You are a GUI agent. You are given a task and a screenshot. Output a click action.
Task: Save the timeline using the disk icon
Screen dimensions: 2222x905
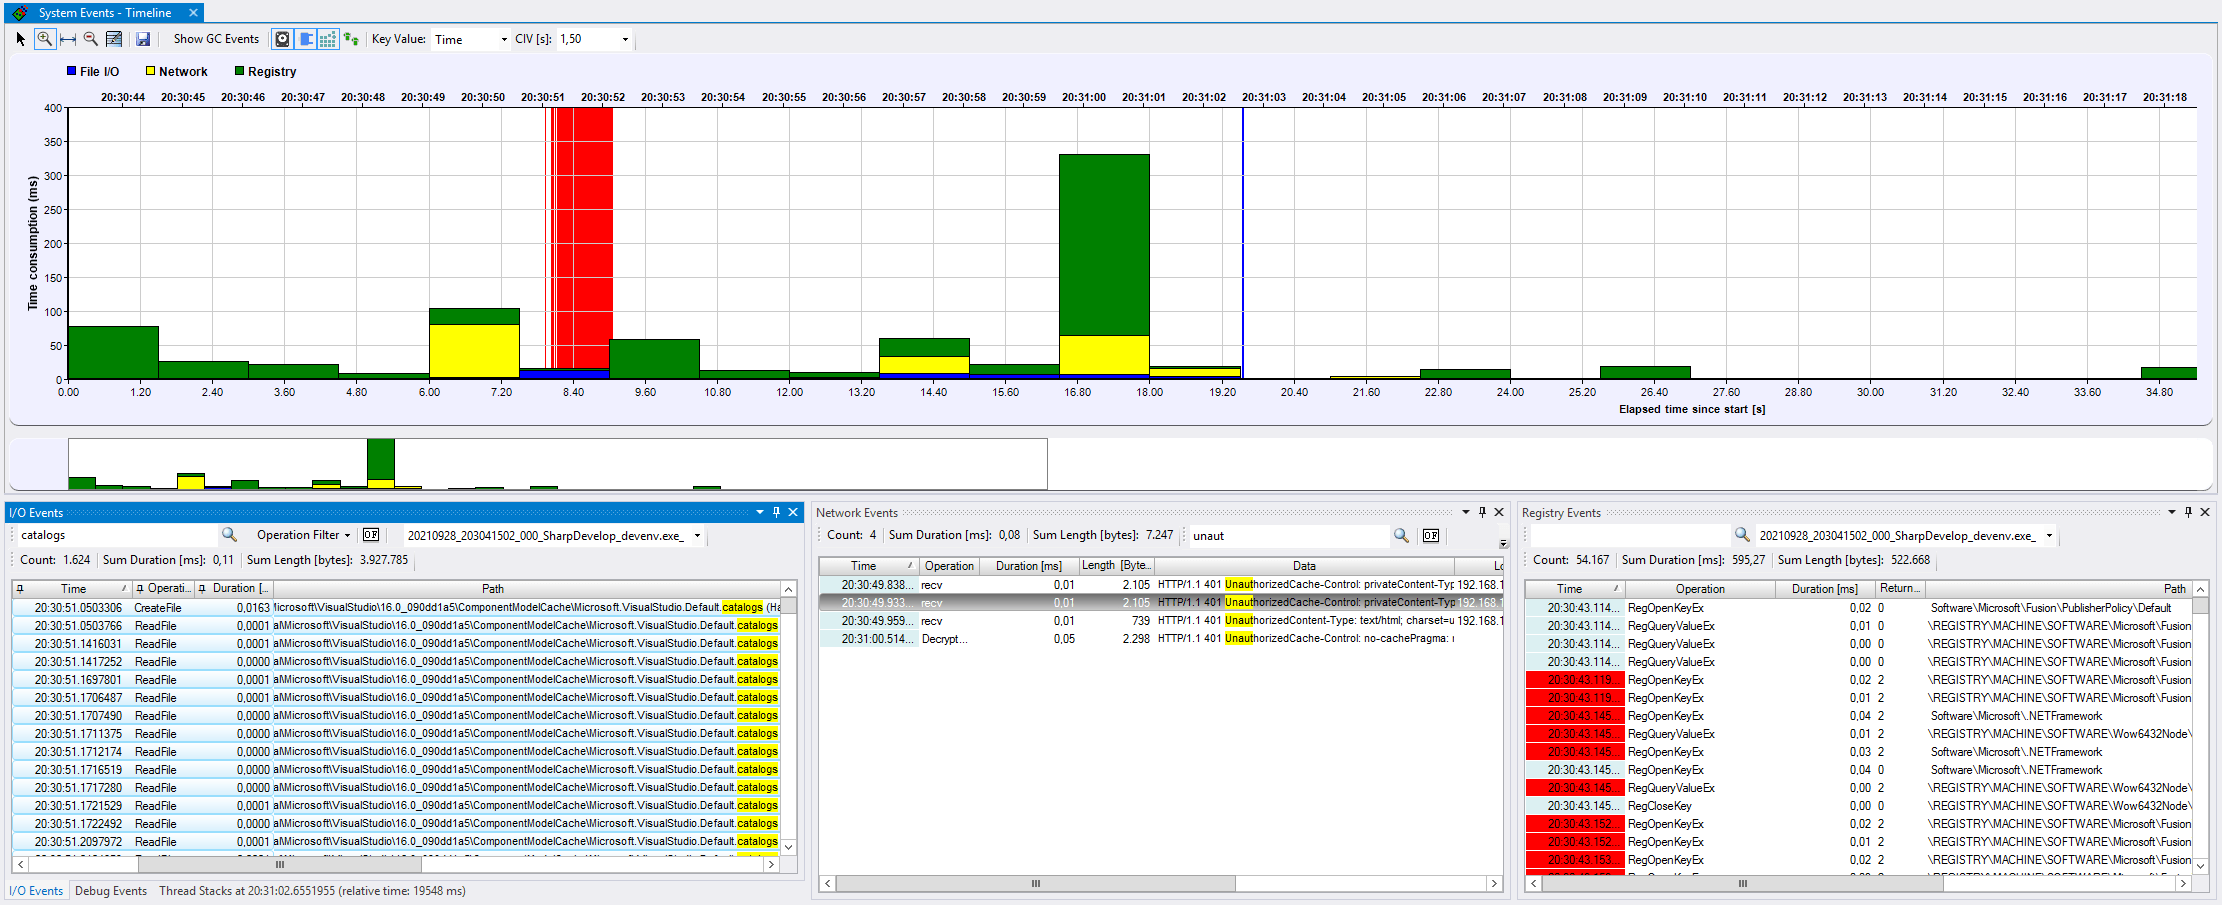tap(143, 39)
